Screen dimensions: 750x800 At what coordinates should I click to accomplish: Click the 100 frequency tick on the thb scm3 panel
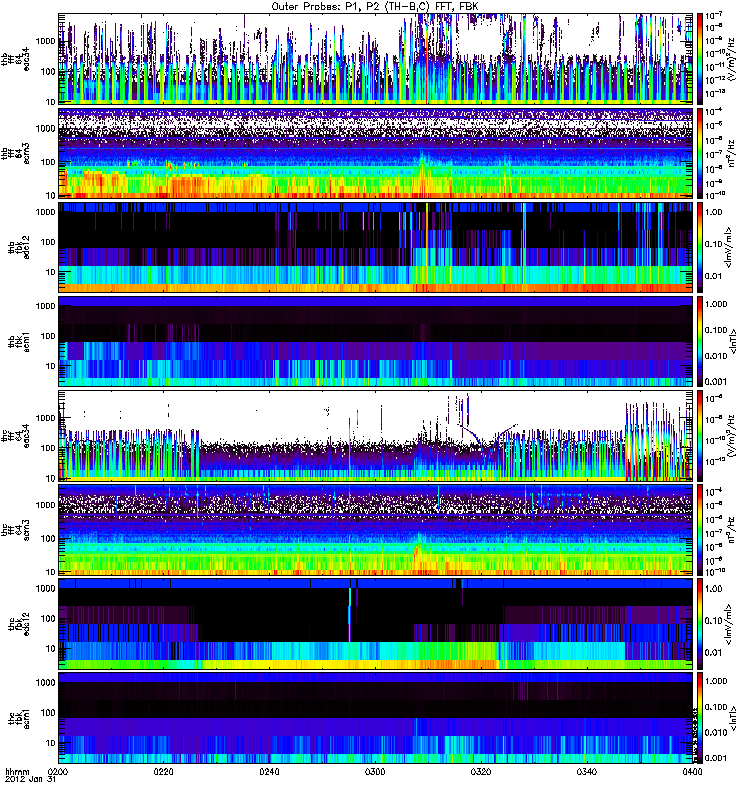47,162
